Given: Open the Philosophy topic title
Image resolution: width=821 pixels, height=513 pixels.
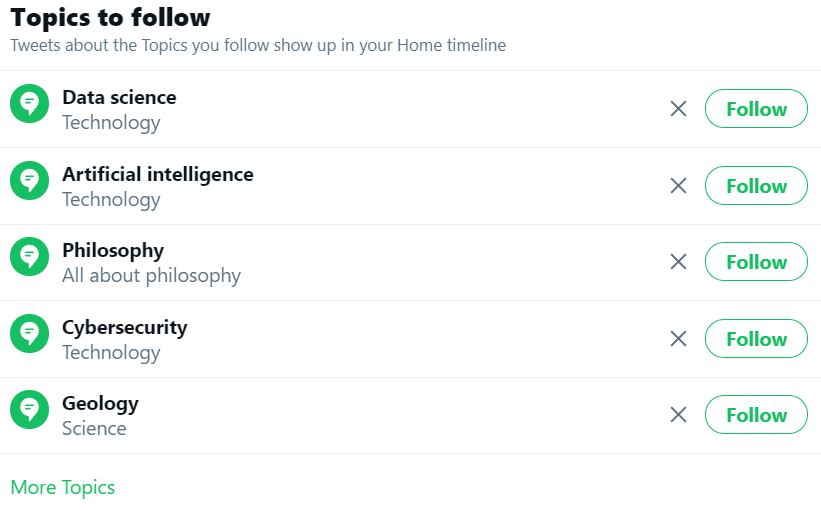Looking at the screenshot, I should coord(113,250).
